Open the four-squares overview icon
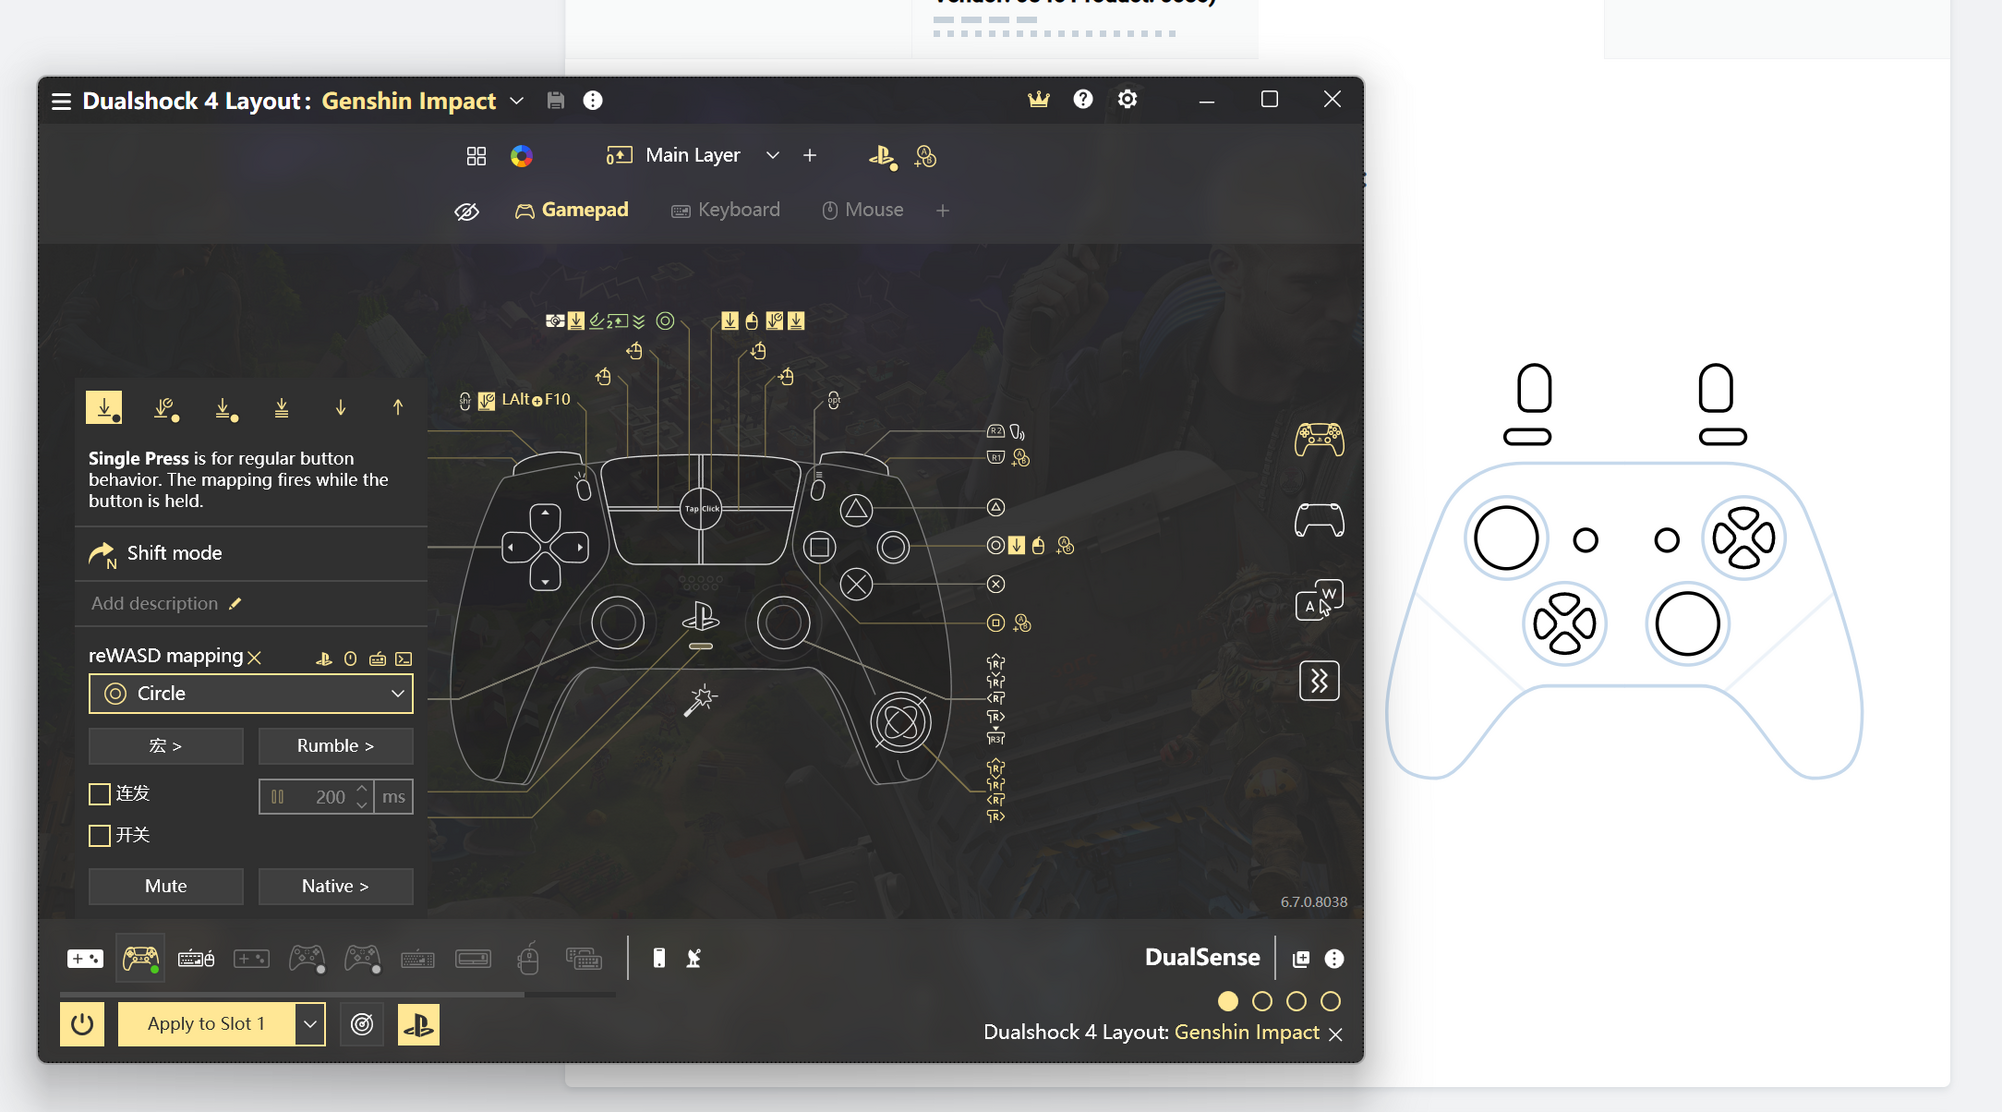Image resolution: width=2002 pixels, height=1112 pixels. click(476, 156)
